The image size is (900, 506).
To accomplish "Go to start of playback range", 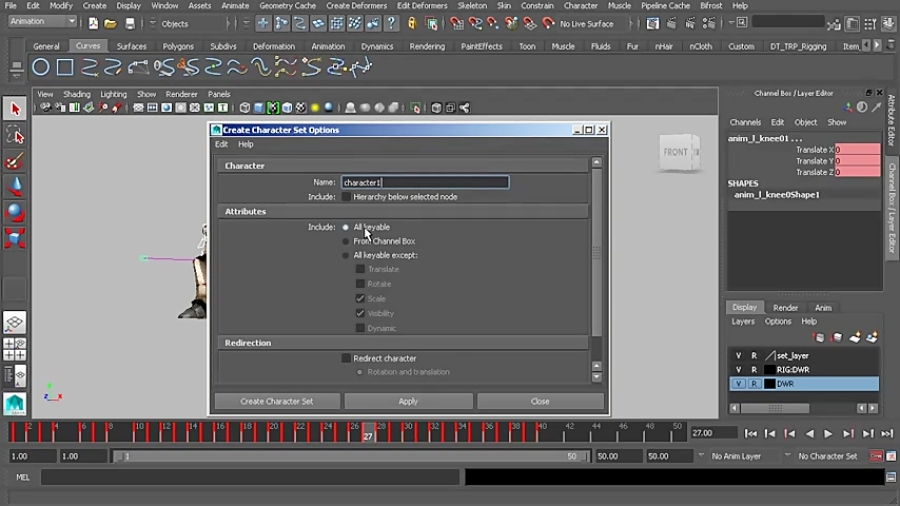I will click(750, 434).
